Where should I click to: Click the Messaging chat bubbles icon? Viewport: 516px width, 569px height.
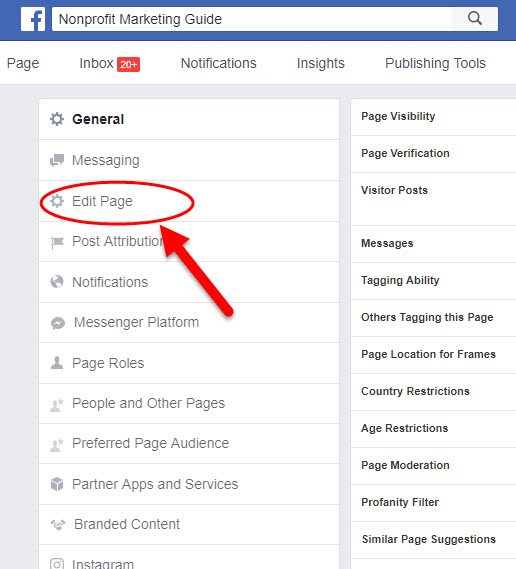click(57, 160)
